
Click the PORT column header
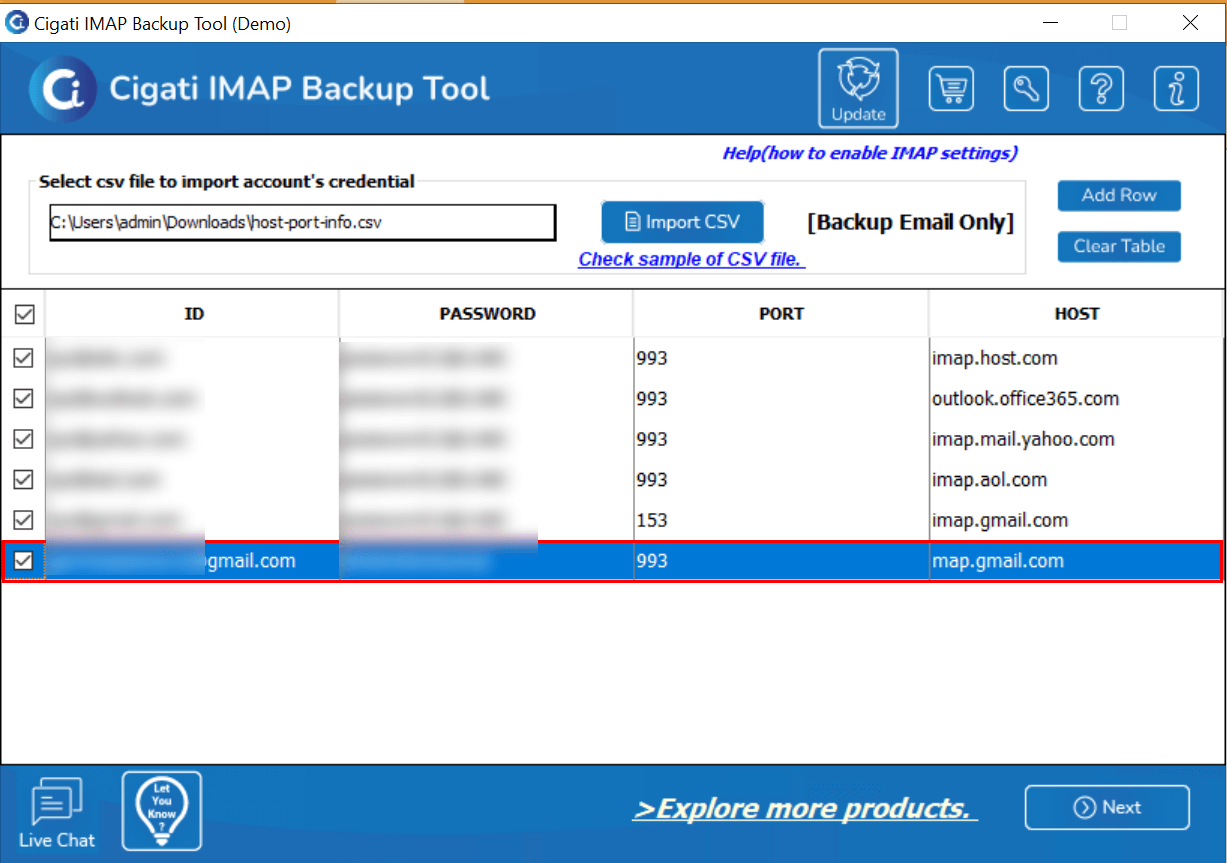tap(781, 314)
